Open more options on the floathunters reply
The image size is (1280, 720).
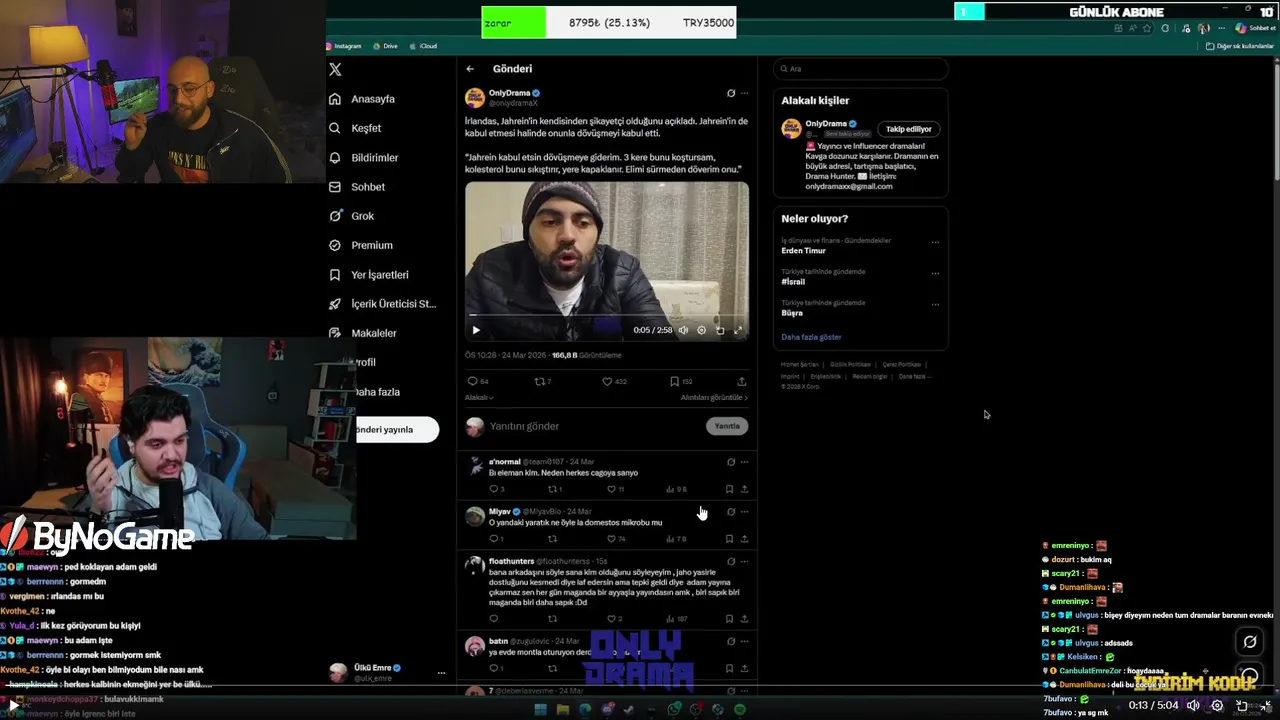pos(744,561)
